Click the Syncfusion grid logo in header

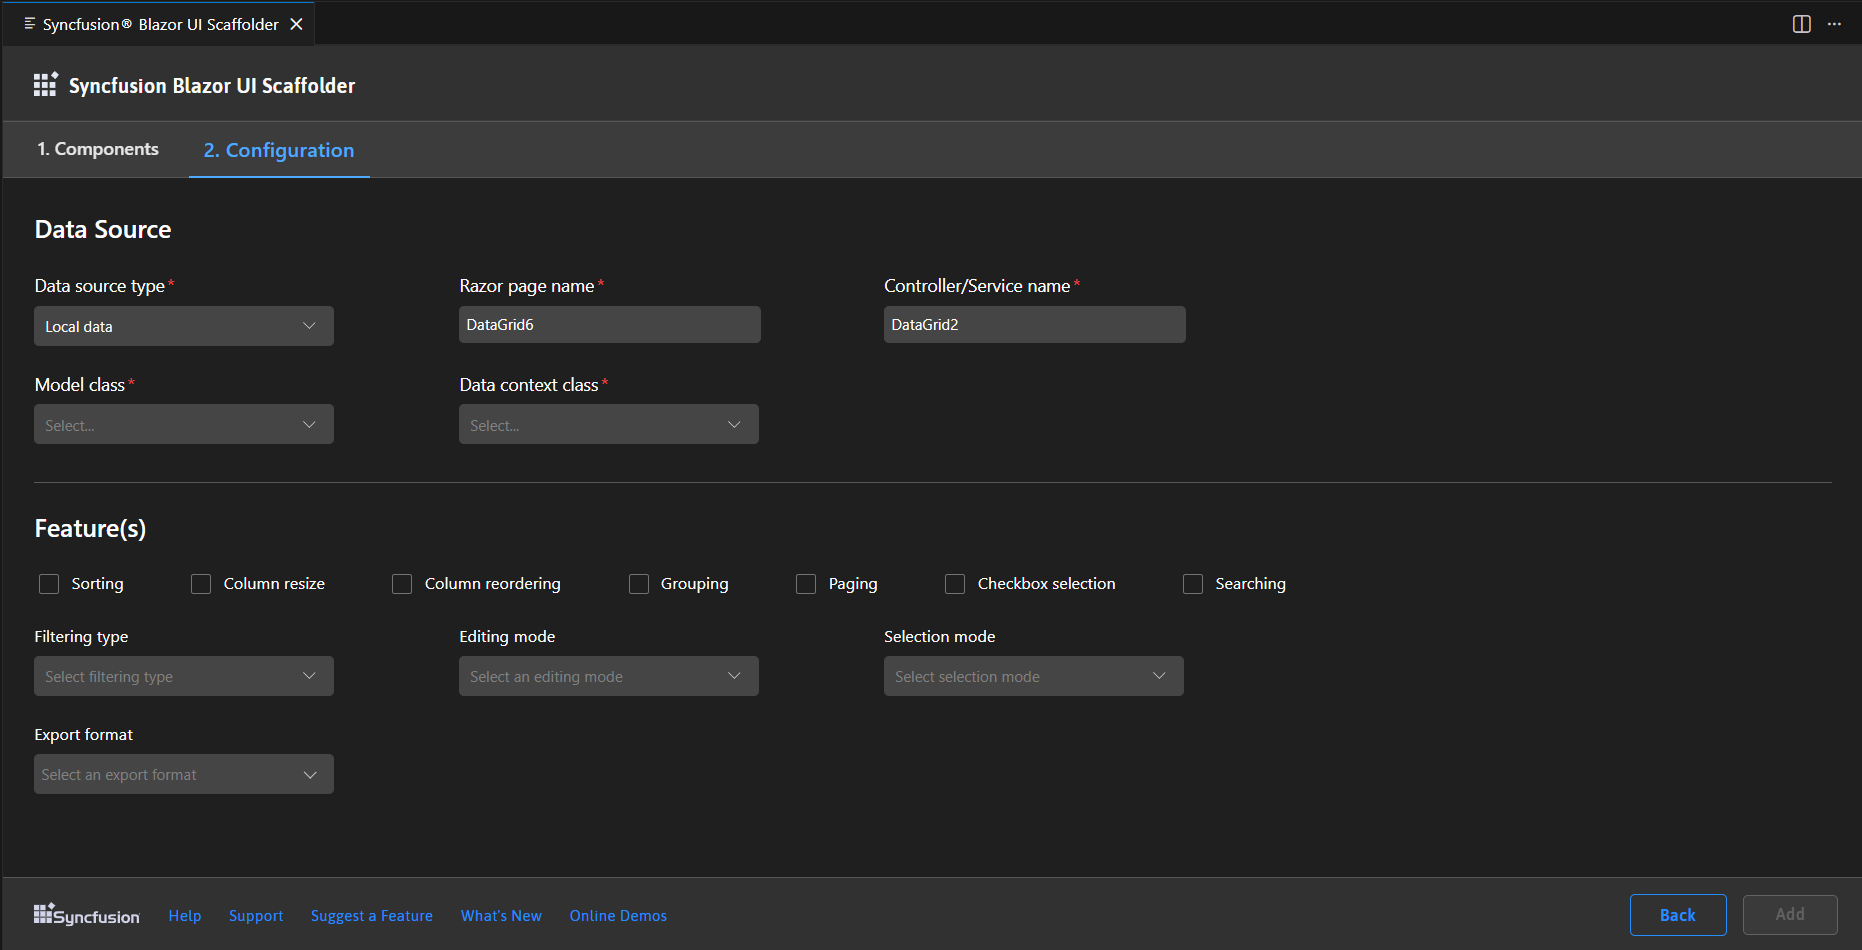(45, 85)
